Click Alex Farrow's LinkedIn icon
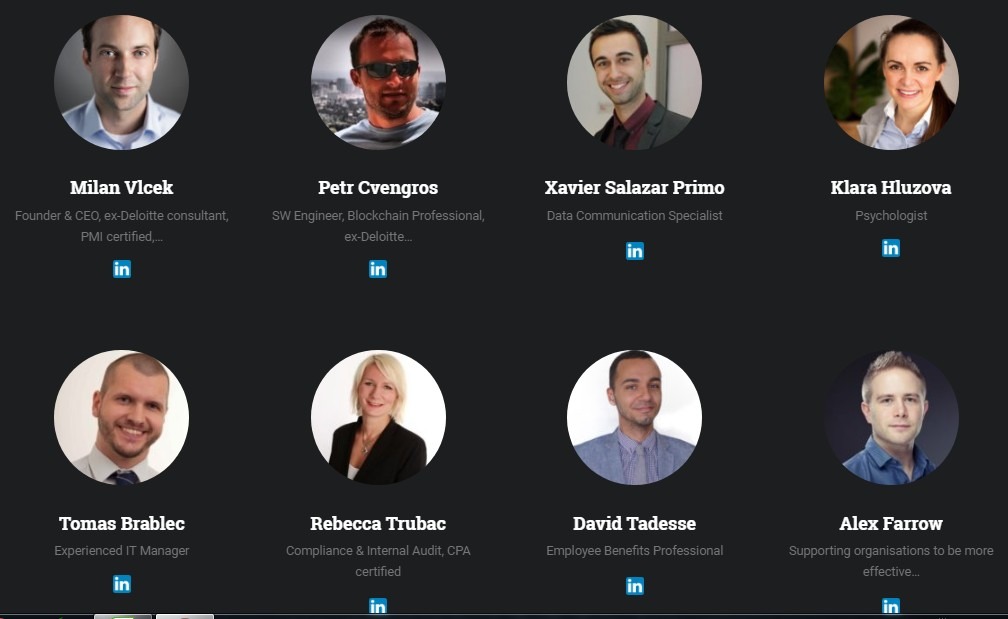The height and width of the screenshot is (619, 1008). [891, 606]
